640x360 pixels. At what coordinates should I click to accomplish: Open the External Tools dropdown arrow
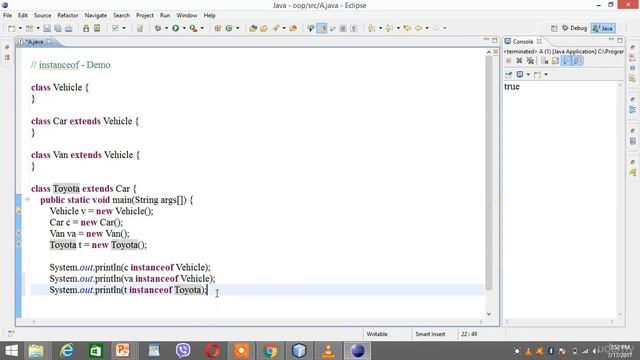pos(202,28)
